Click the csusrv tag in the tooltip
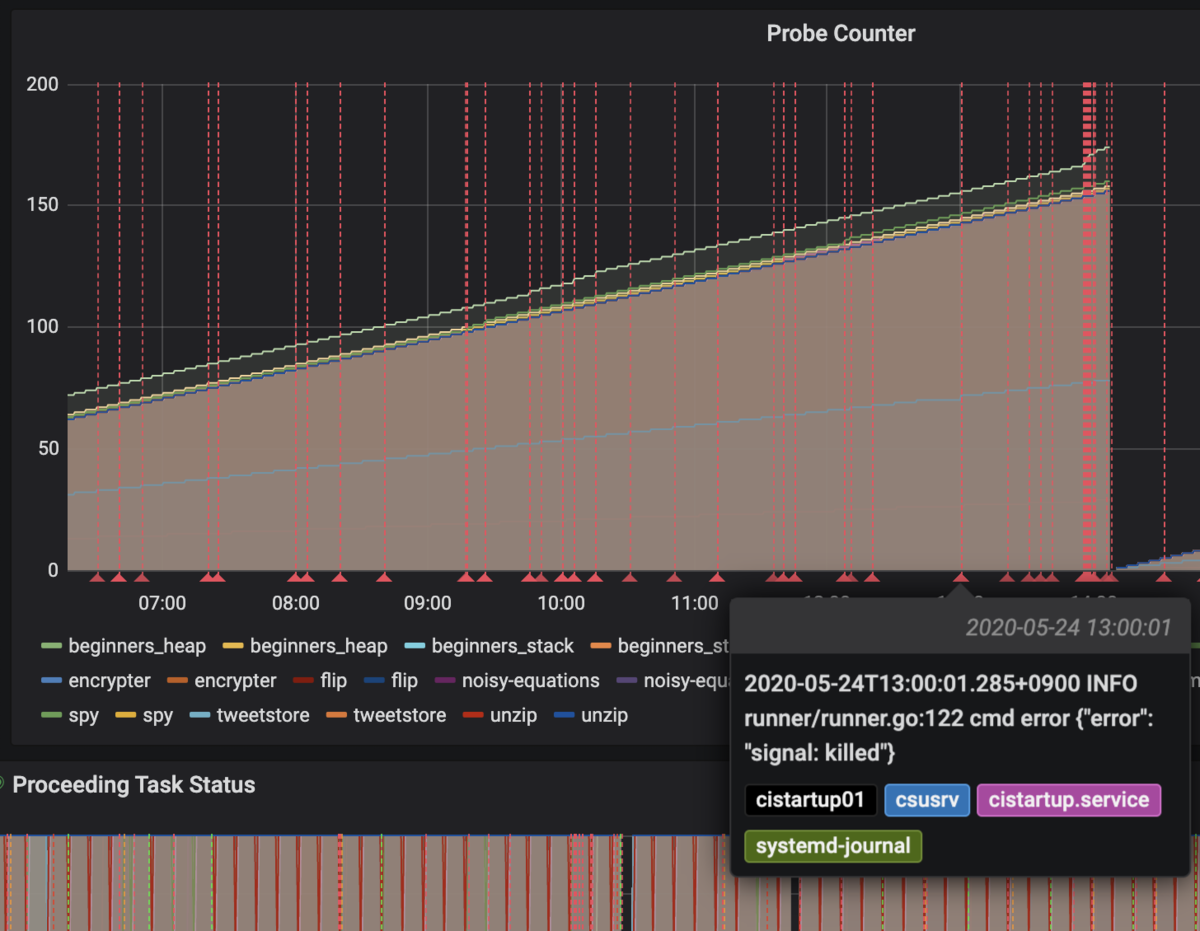Viewport: 1200px width, 931px height. point(927,800)
